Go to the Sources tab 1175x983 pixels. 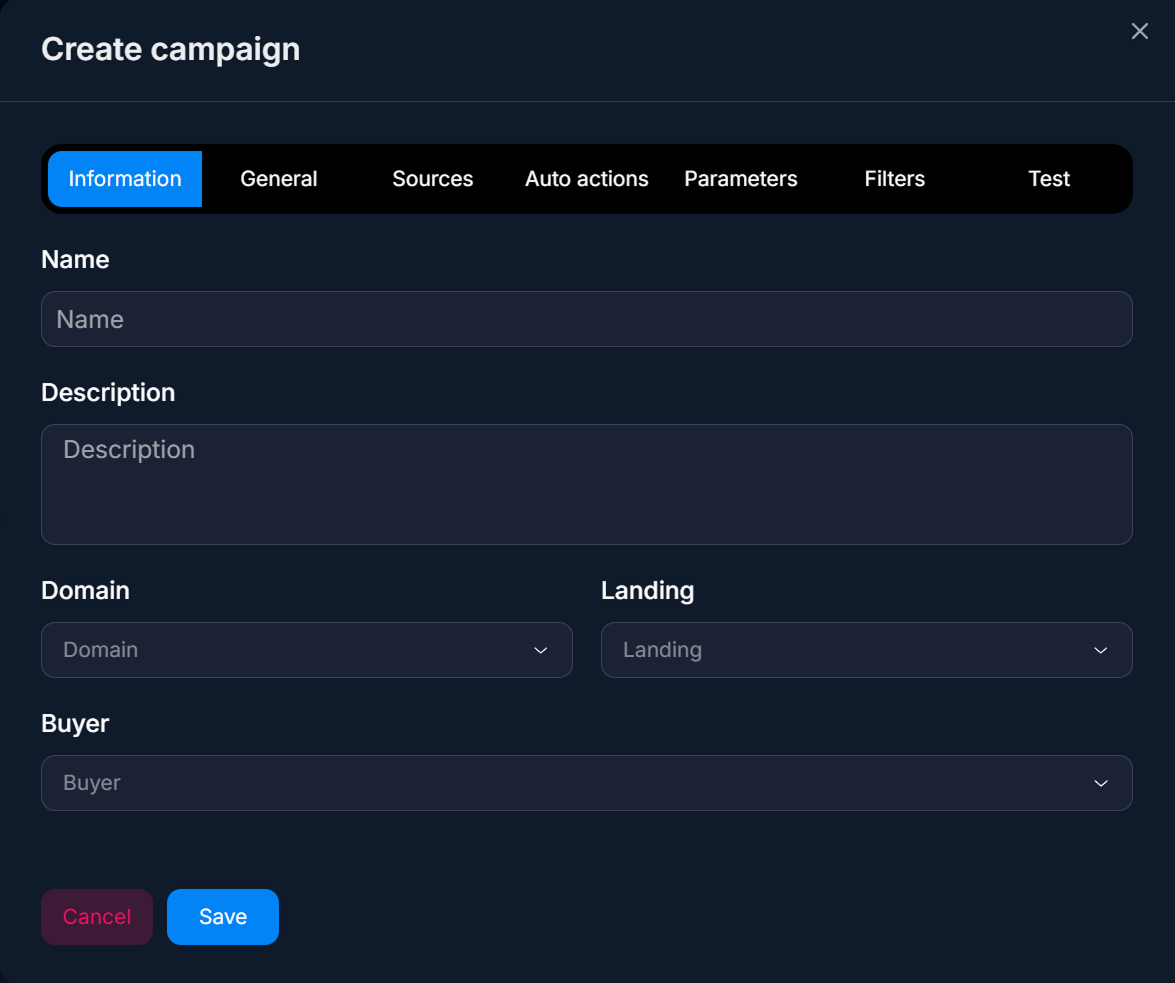[x=433, y=179]
